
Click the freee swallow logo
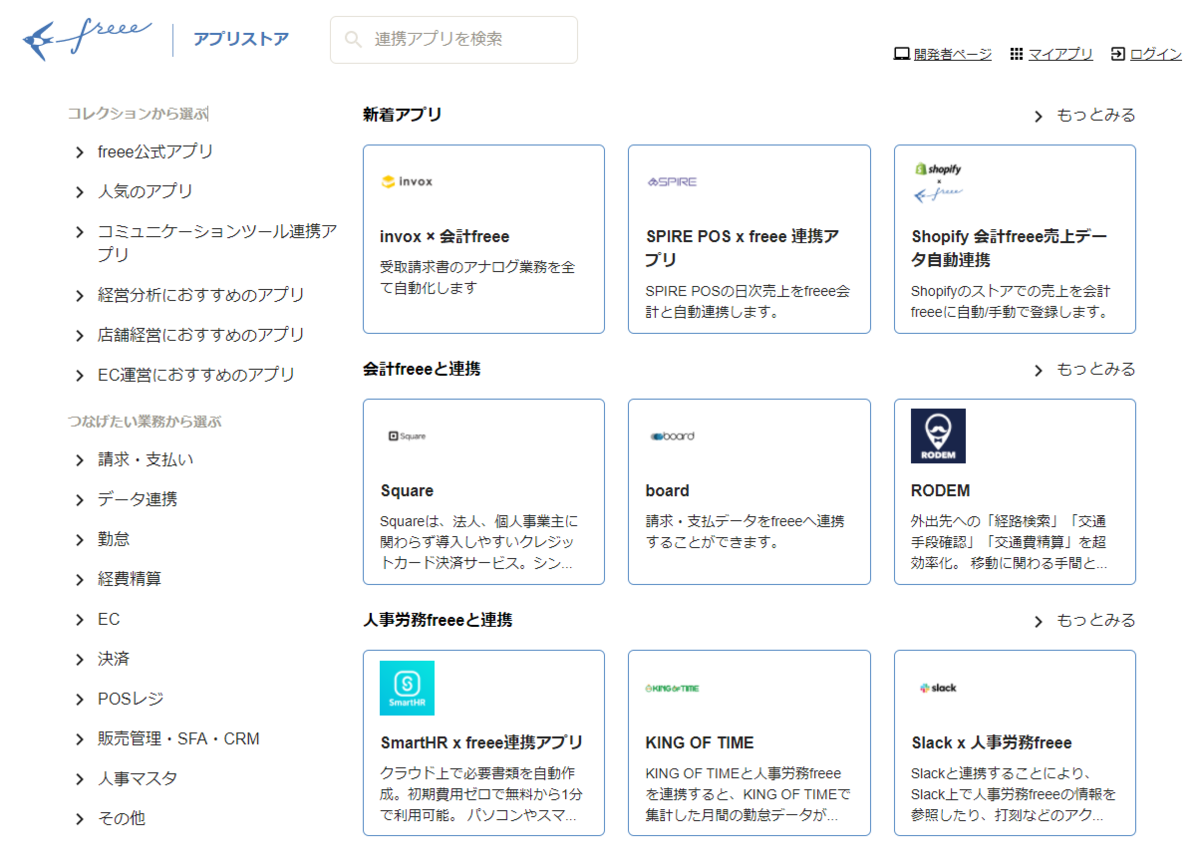(x=87, y=40)
